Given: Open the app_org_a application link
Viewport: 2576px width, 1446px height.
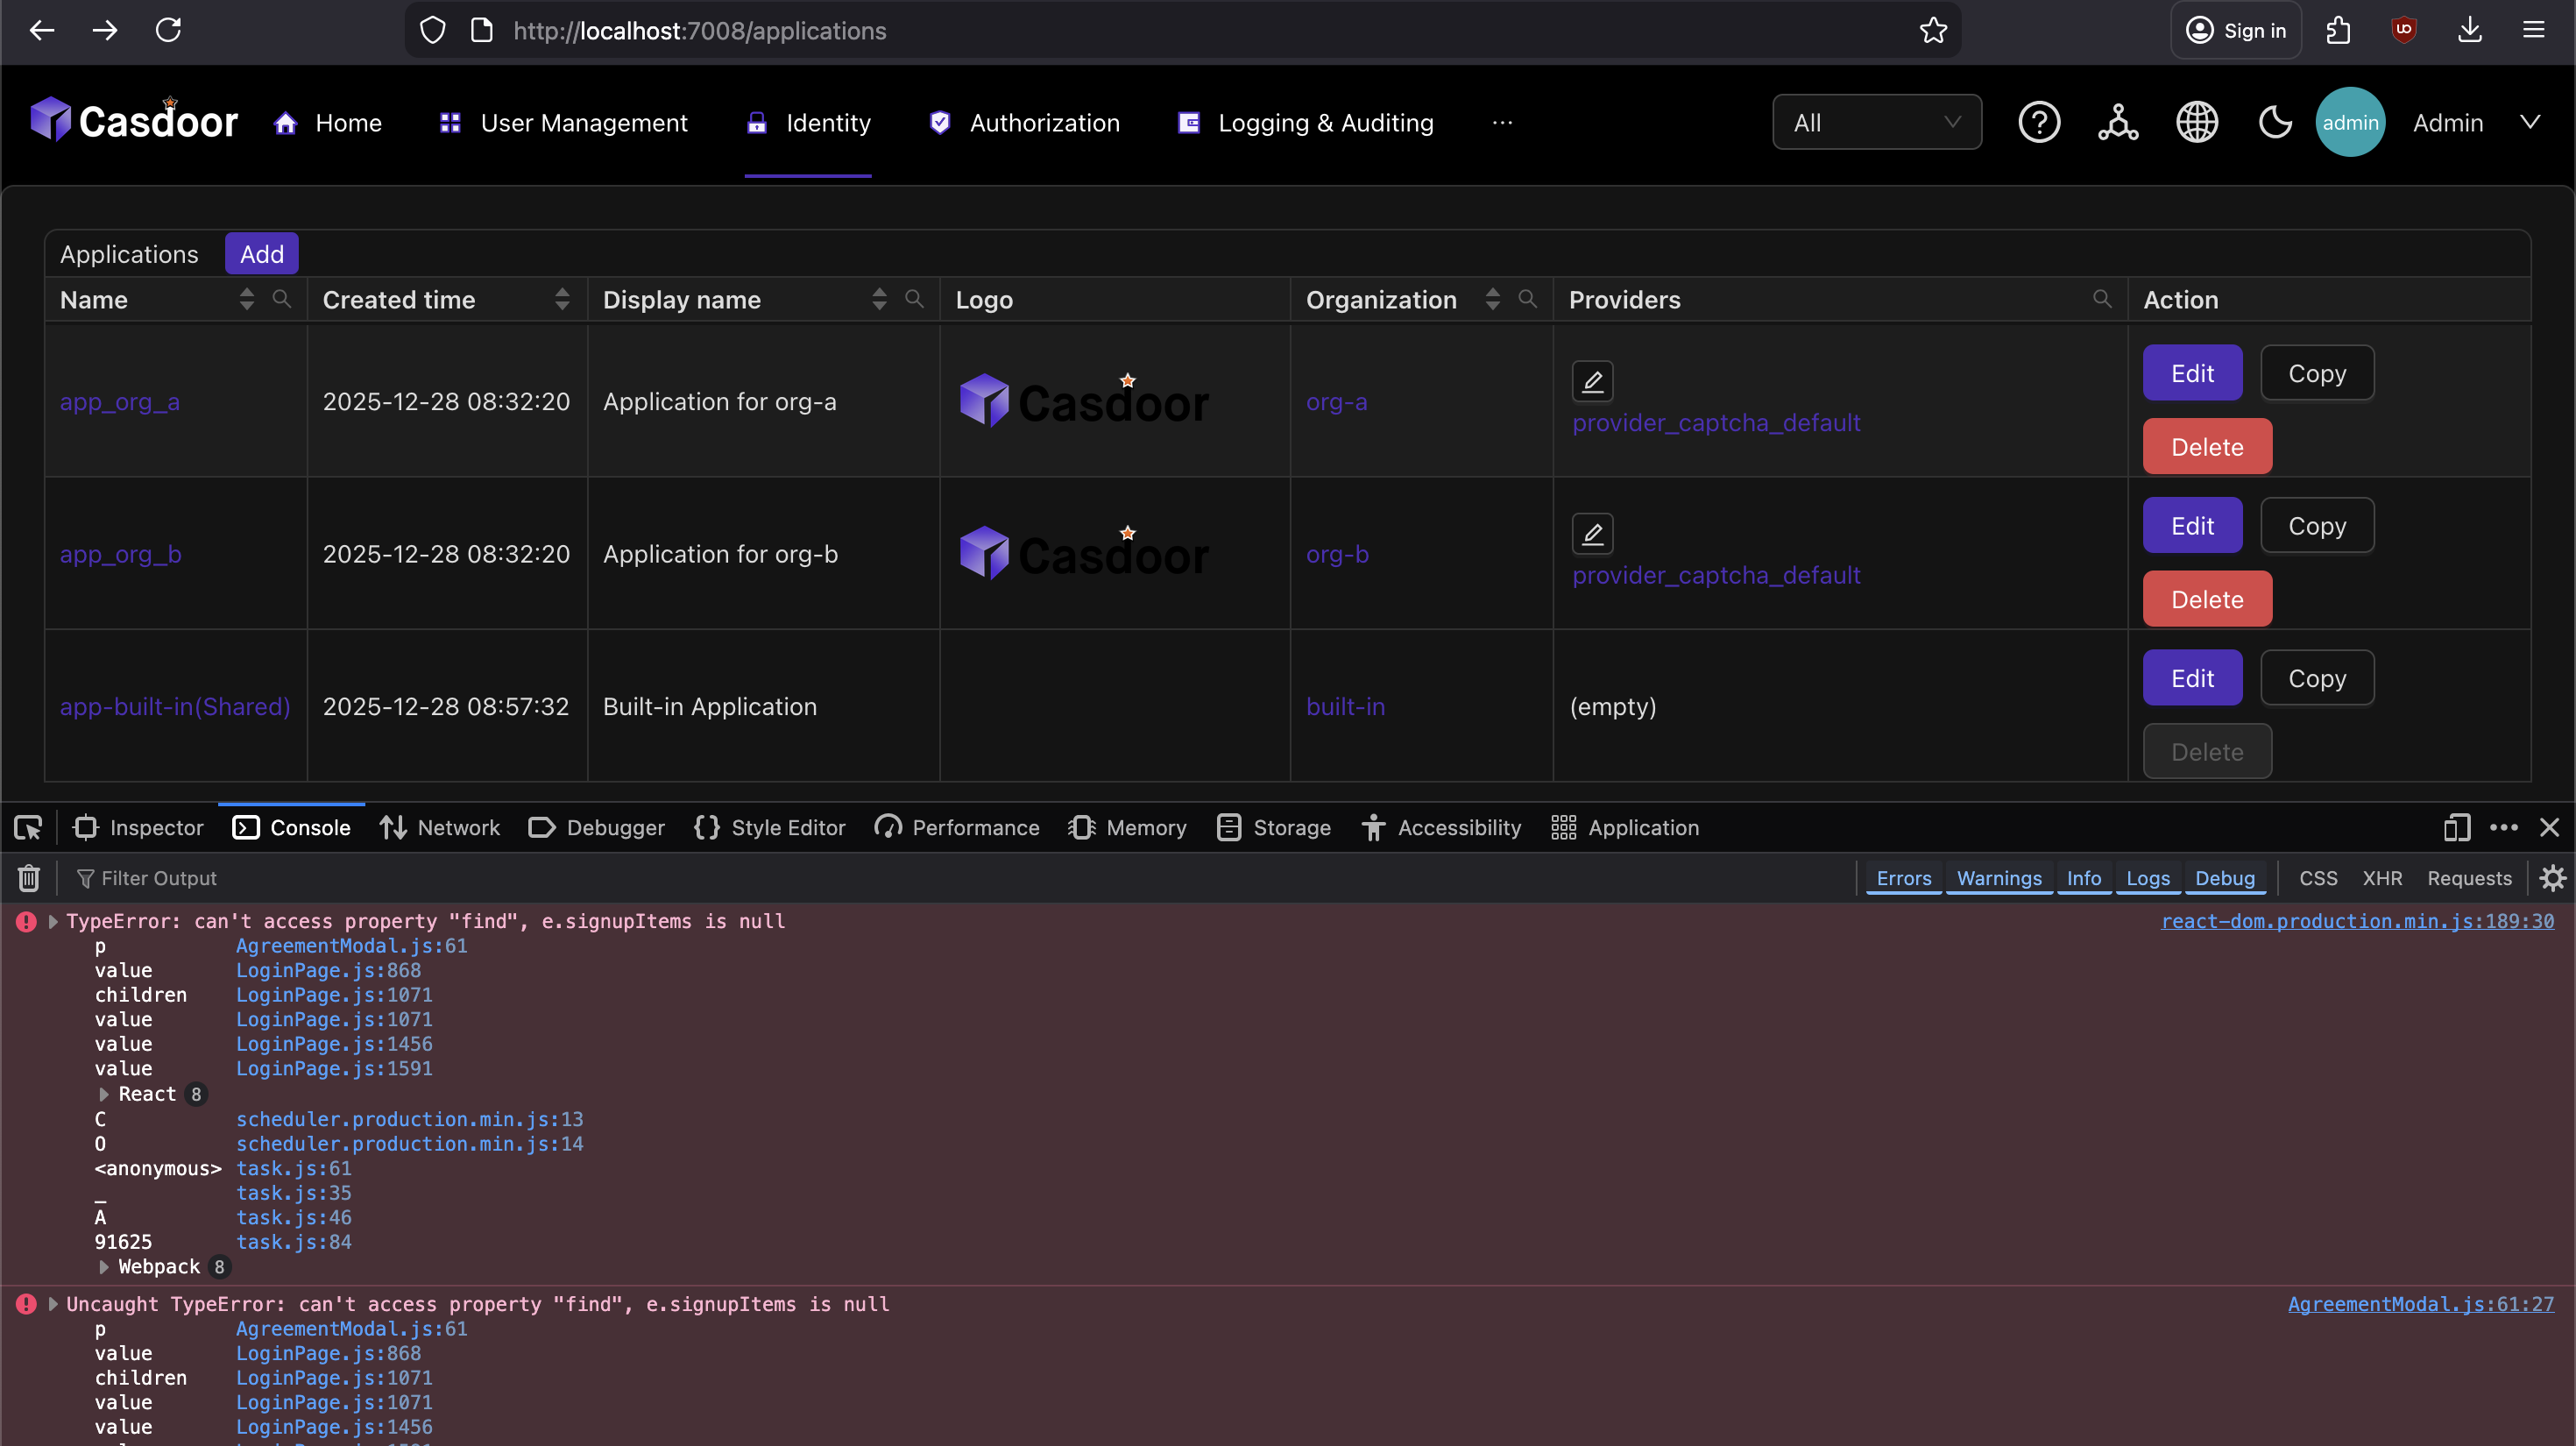Looking at the screenshot, I should pyautogui.click(x=120, y=401).
